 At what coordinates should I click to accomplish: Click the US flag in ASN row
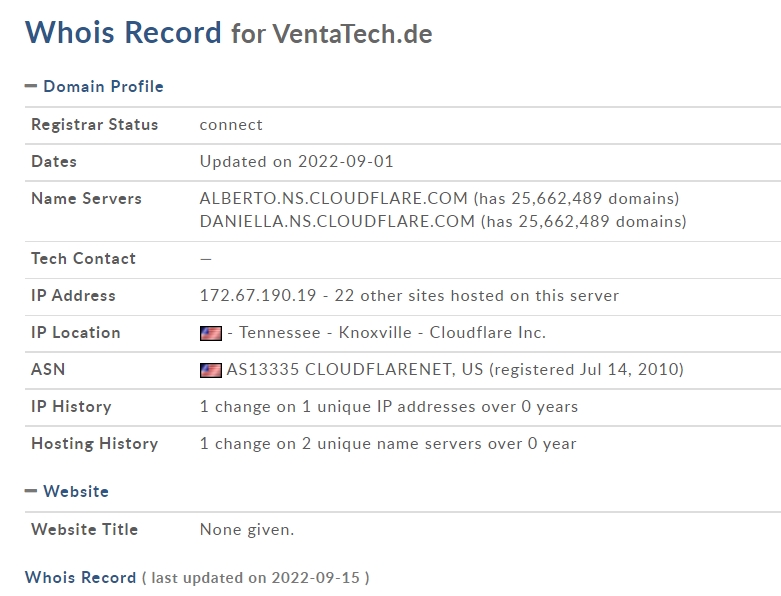tap(211, 370)
